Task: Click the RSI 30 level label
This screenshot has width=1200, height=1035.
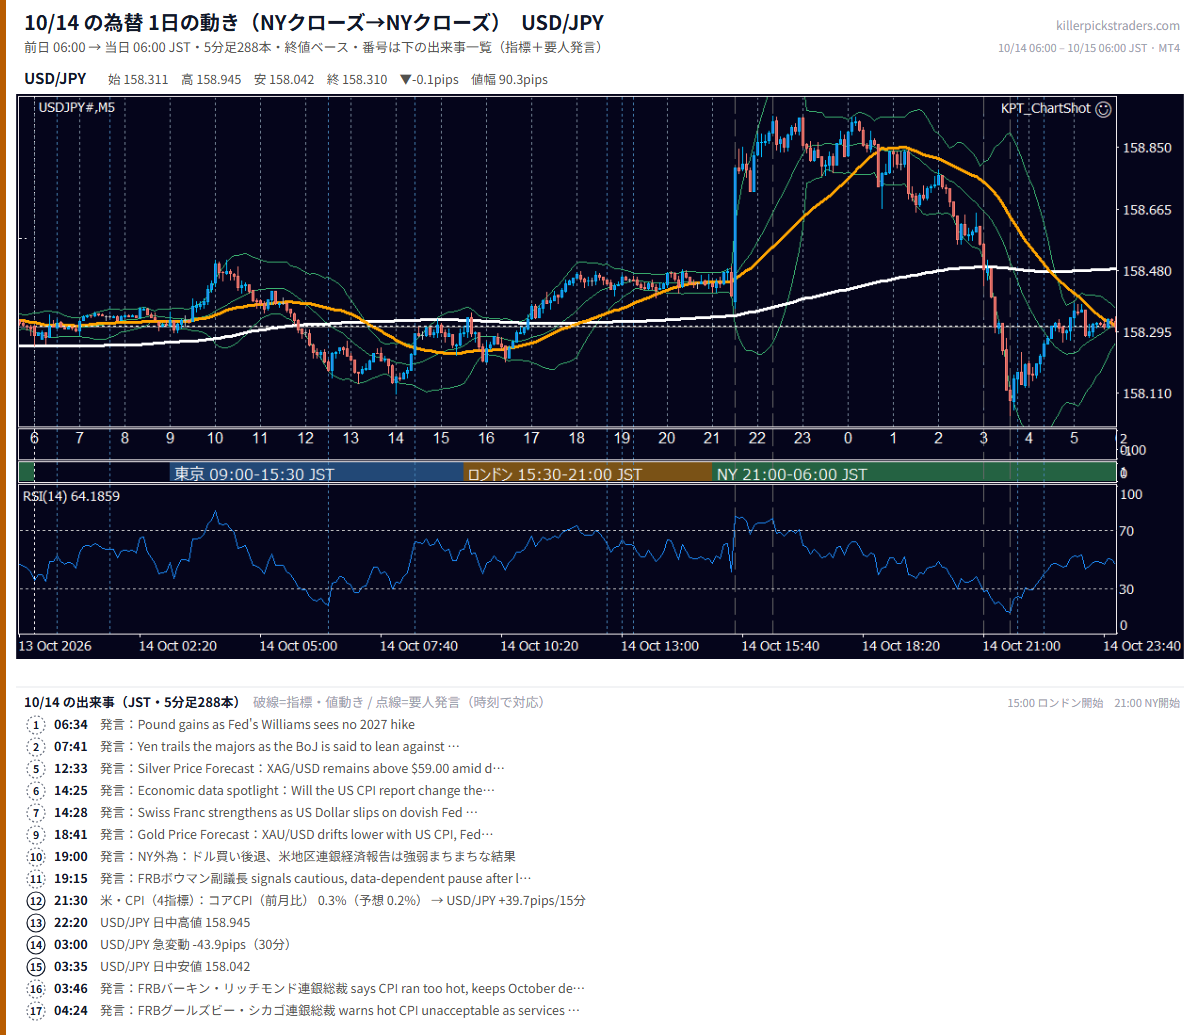Action: click(x=1127, y=589)
